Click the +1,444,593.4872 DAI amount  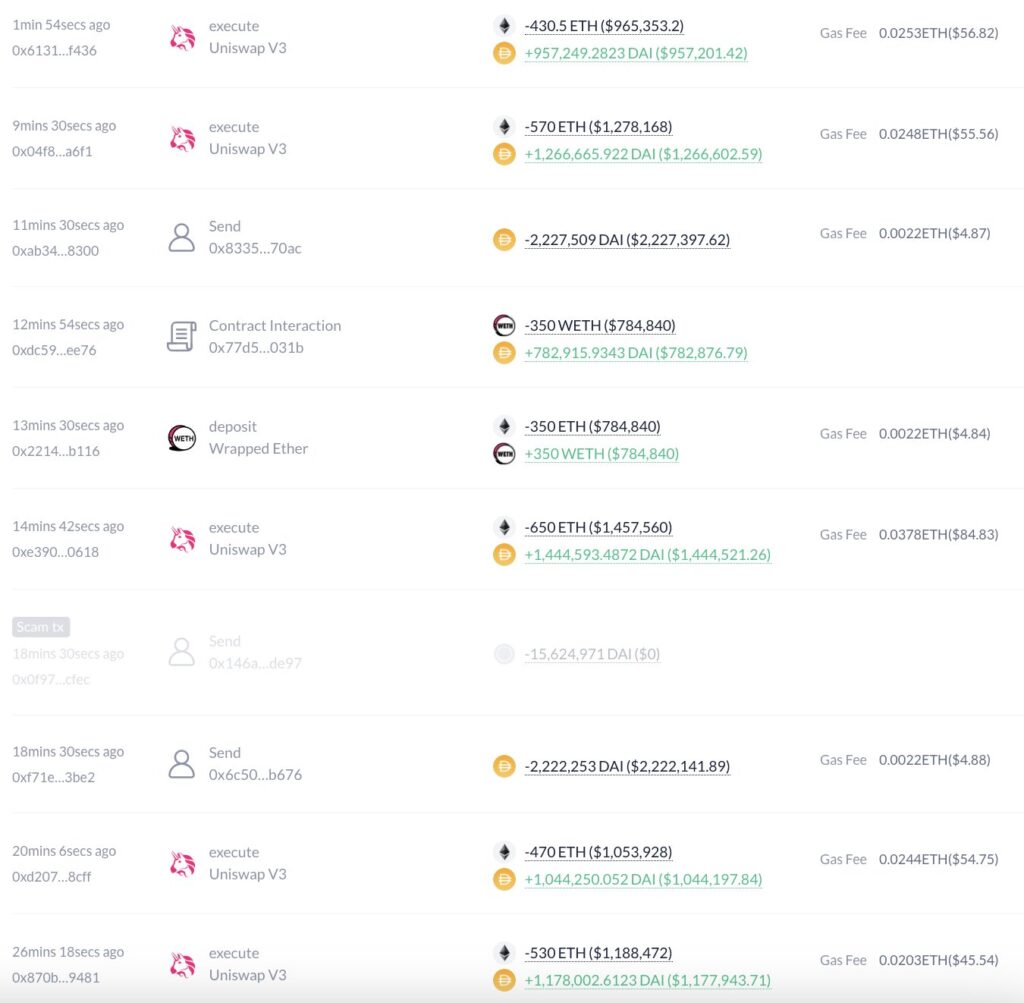[647, 555]
